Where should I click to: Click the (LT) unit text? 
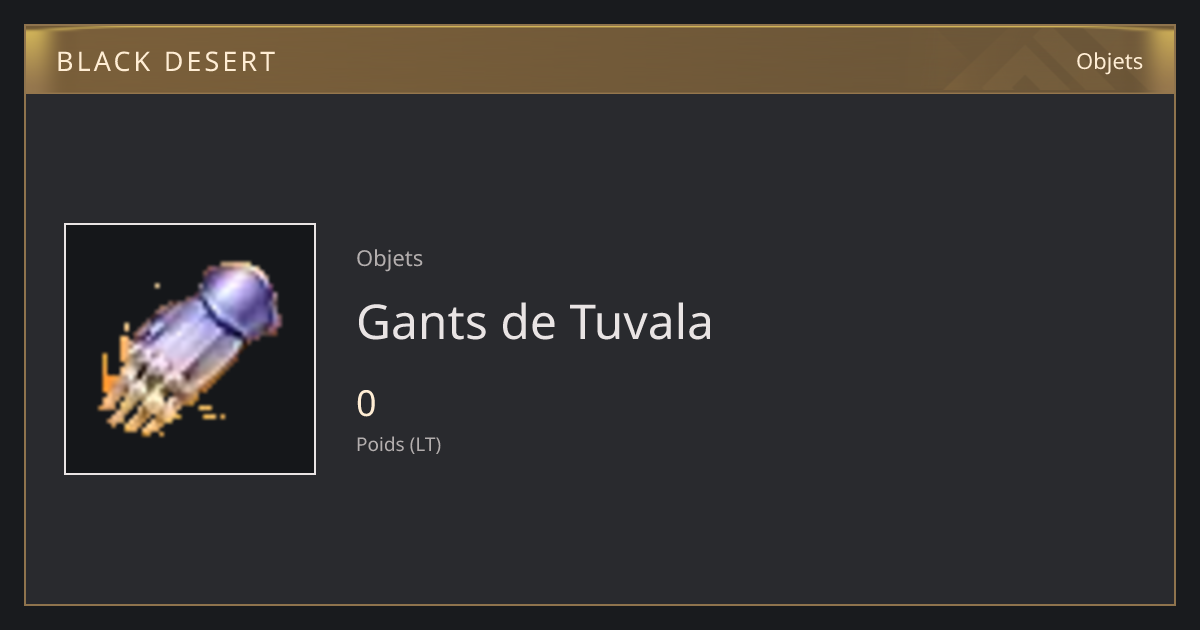tap(425, 444)
